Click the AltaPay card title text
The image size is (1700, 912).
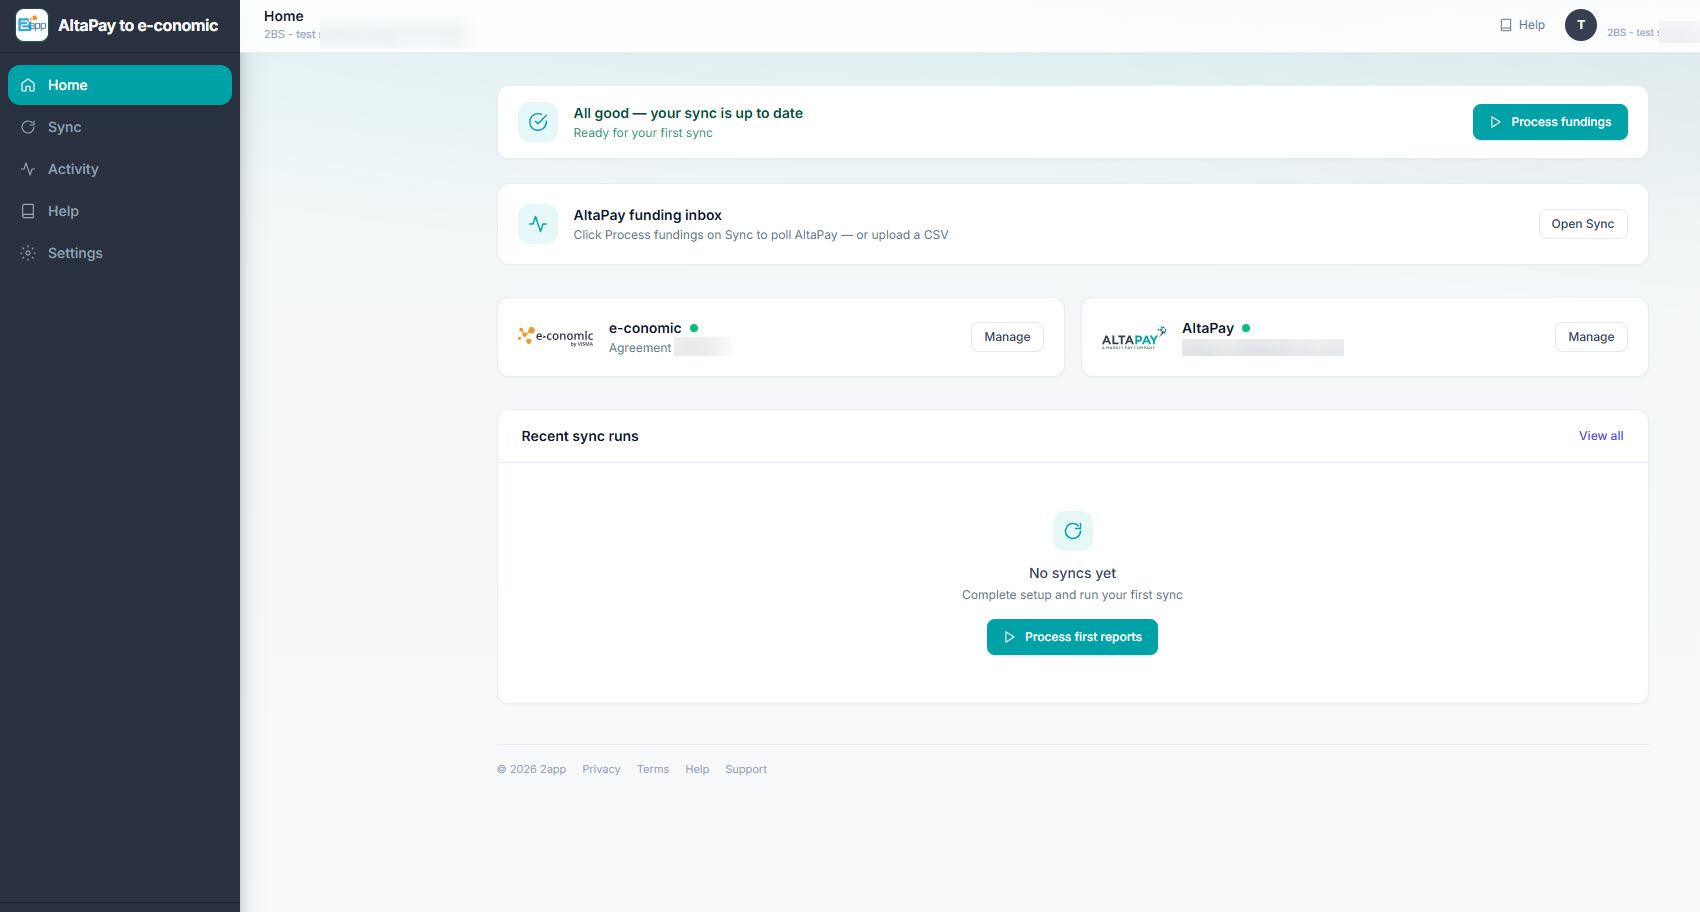(1208, 328)
